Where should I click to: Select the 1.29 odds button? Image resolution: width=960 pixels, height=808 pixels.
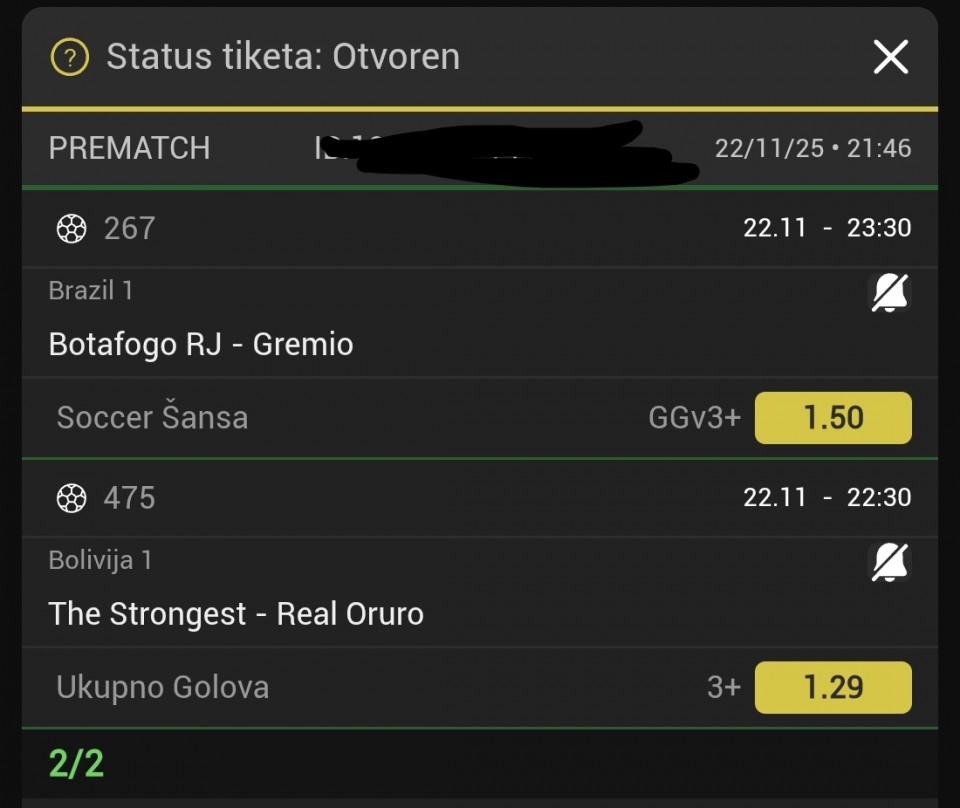[x=832, y=688]
